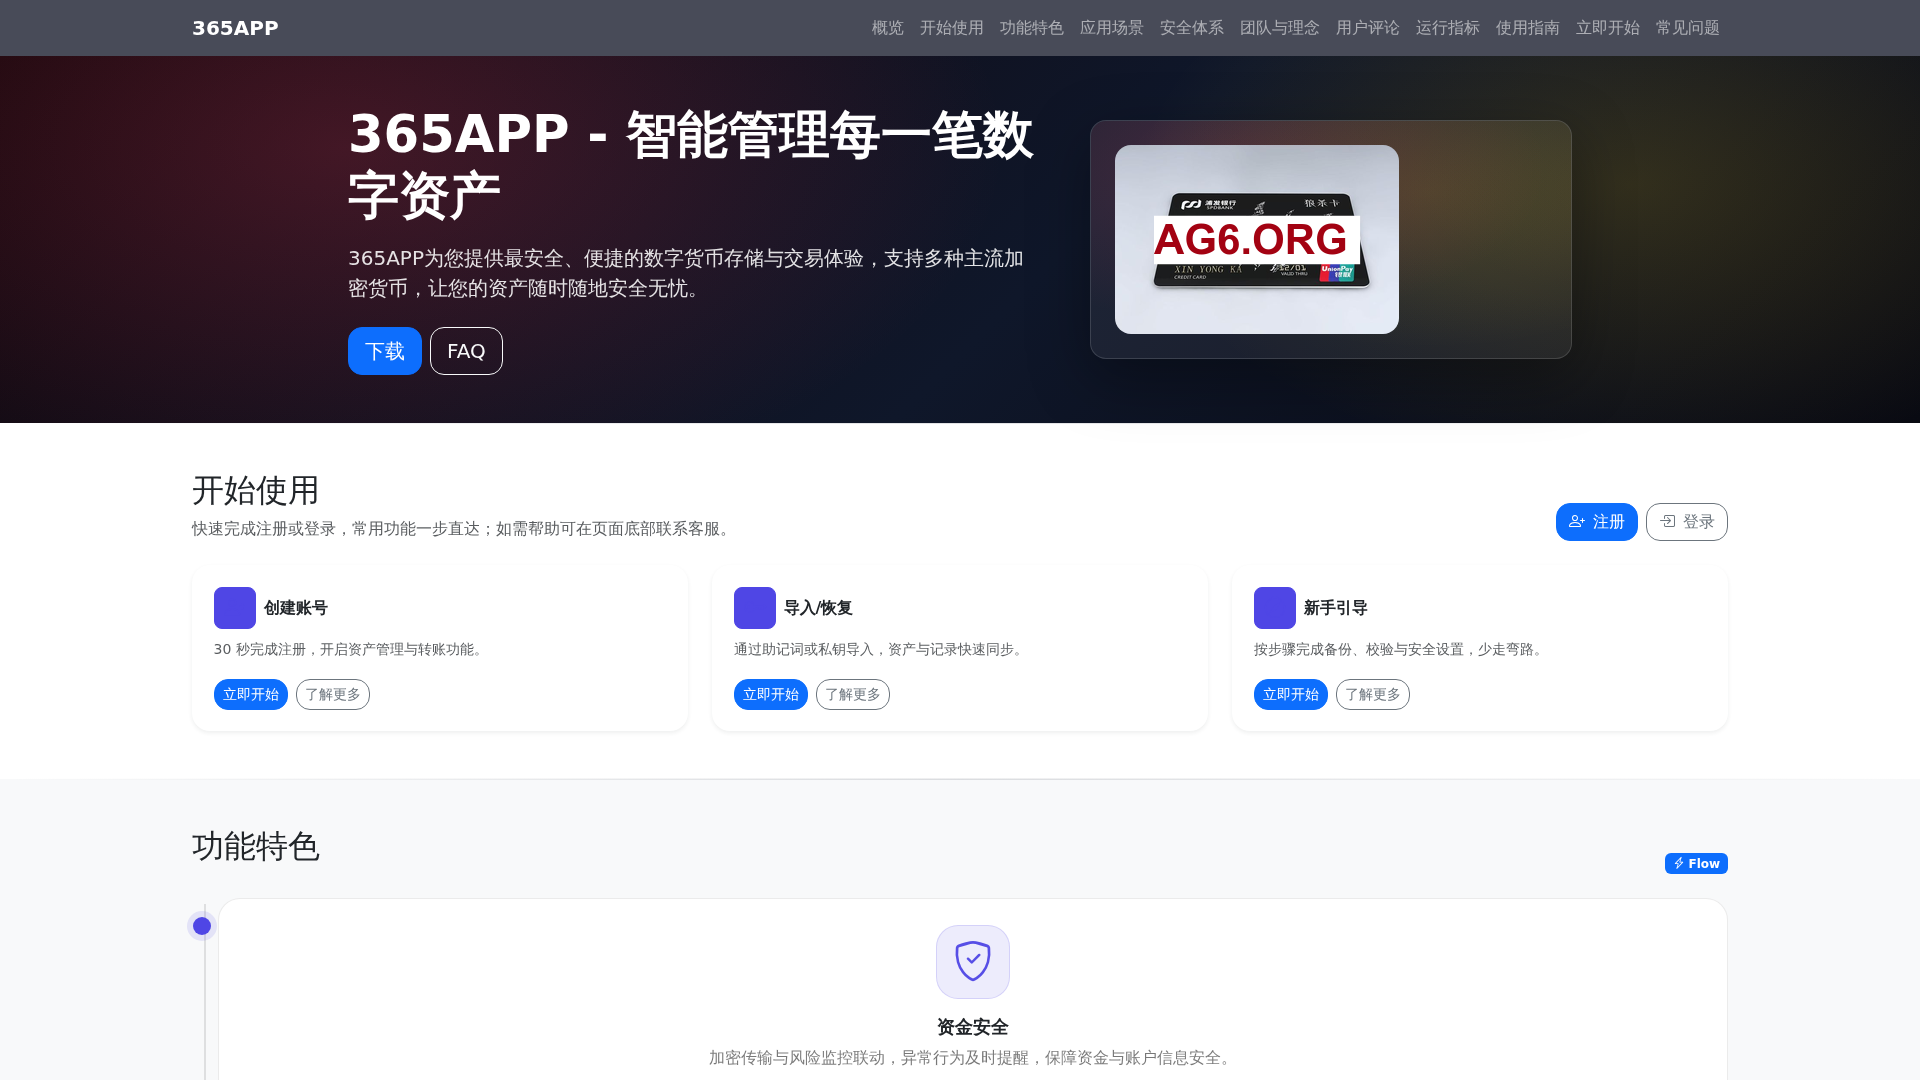Go to 运行指标 from the navbar

coord(1448,28)
